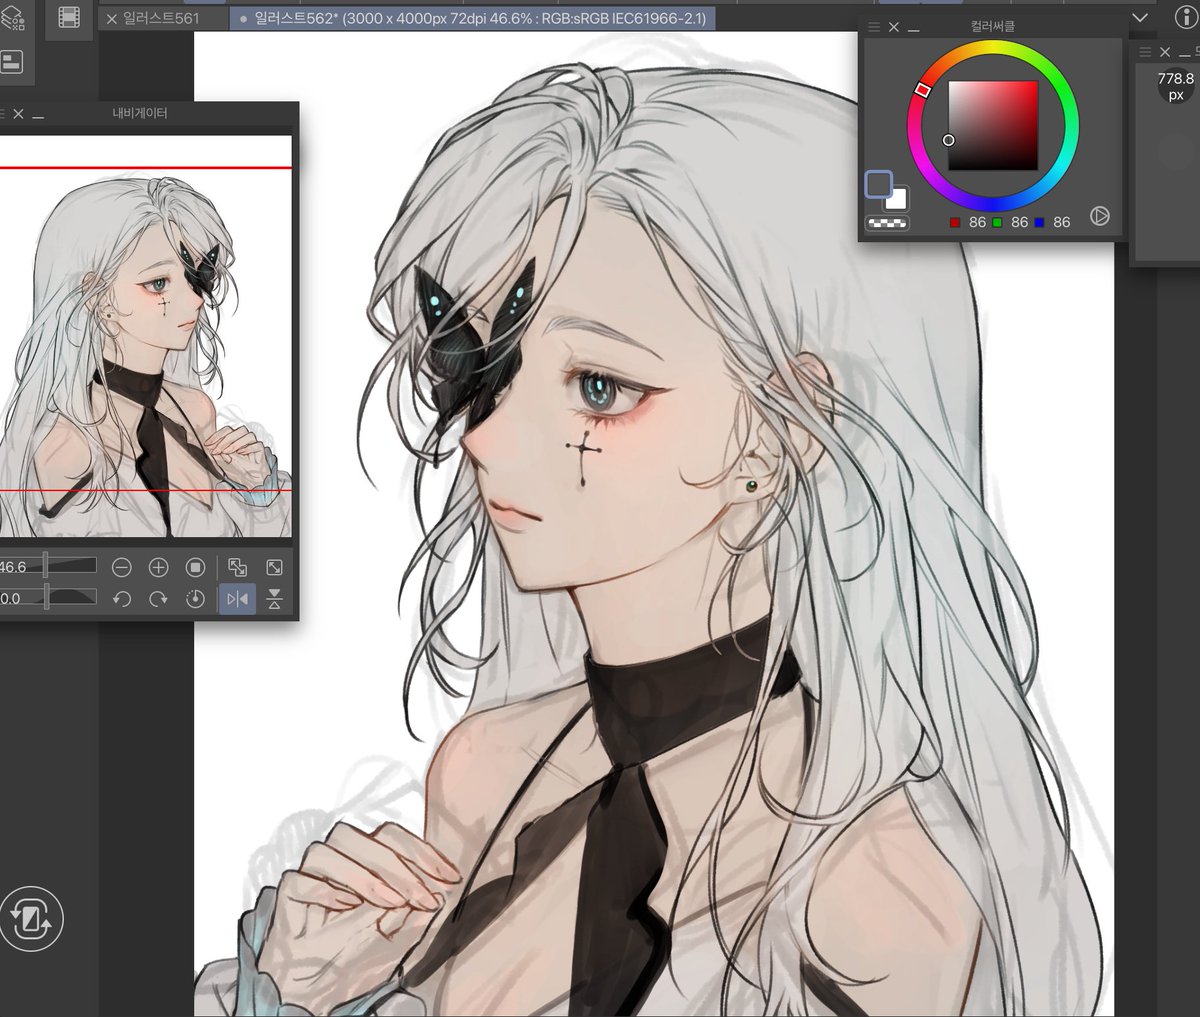Screen dimensions: 1200x1017
Task: Select the 일러스트562 canvas tab
Action: coord(472,18)
